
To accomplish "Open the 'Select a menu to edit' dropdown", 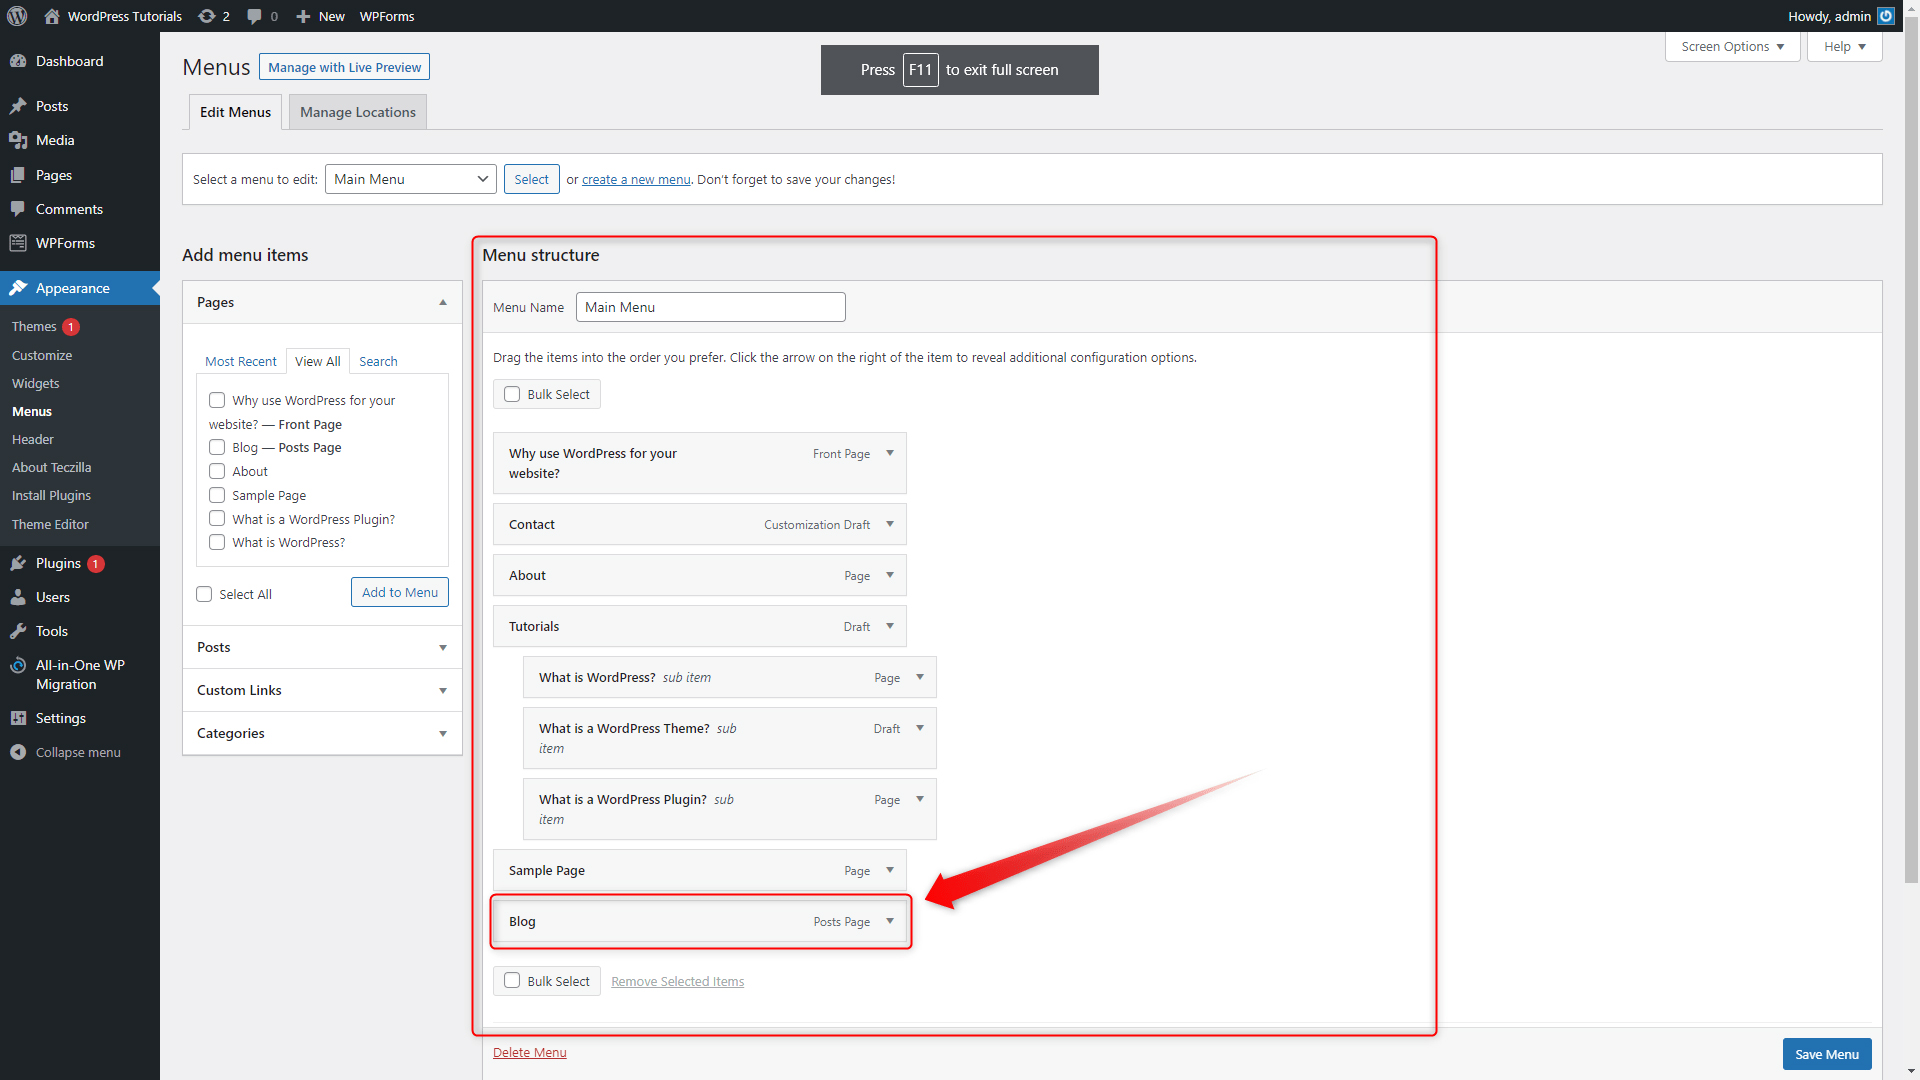I will click(411, 179).
